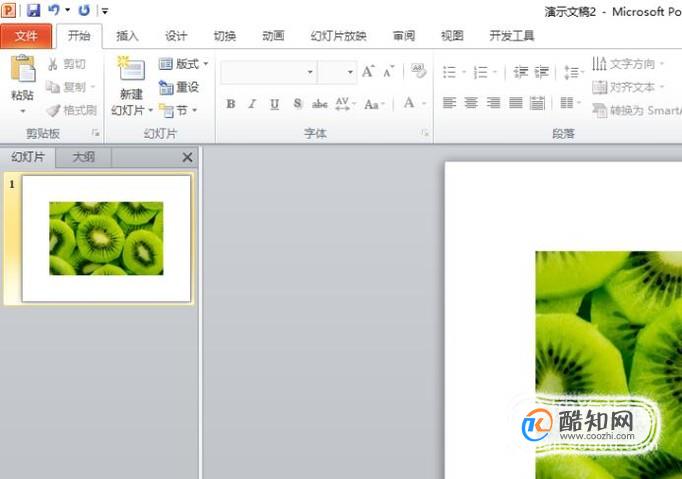The width and height of the screenshot is (682, 479).
Task: Open the 字体 dialog launcher
Action: point(425,133)
